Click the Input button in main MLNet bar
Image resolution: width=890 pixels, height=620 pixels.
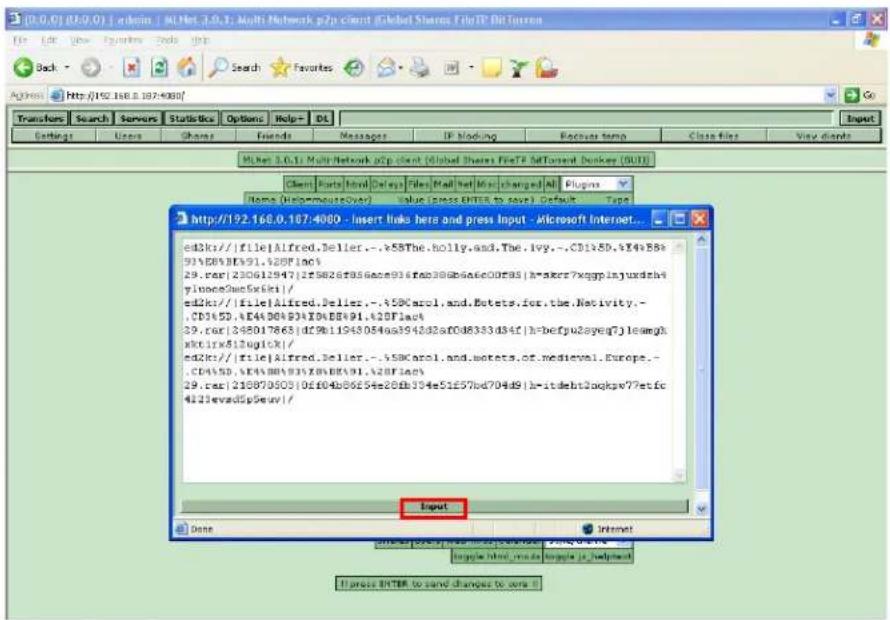[x=860, y=118]
